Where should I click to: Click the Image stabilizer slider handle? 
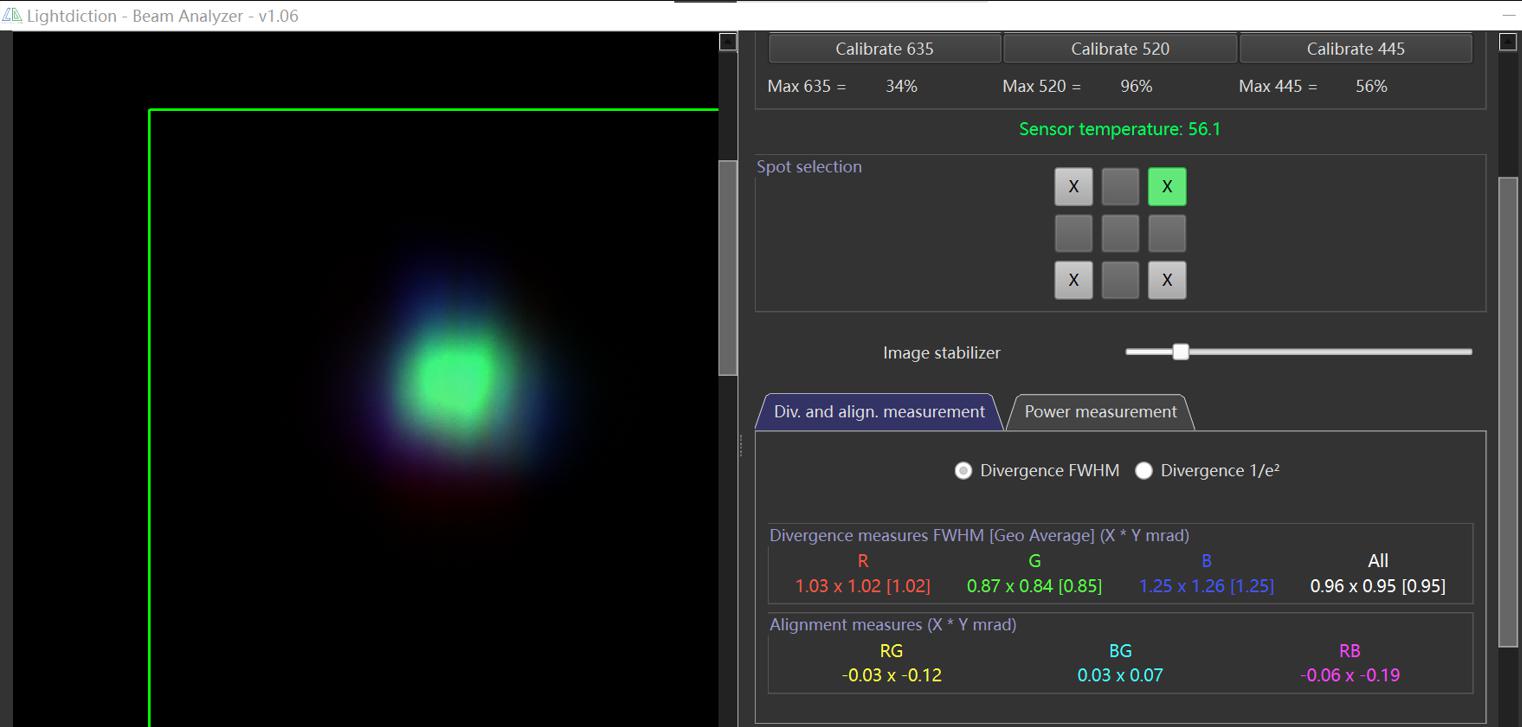point(1181,352)
